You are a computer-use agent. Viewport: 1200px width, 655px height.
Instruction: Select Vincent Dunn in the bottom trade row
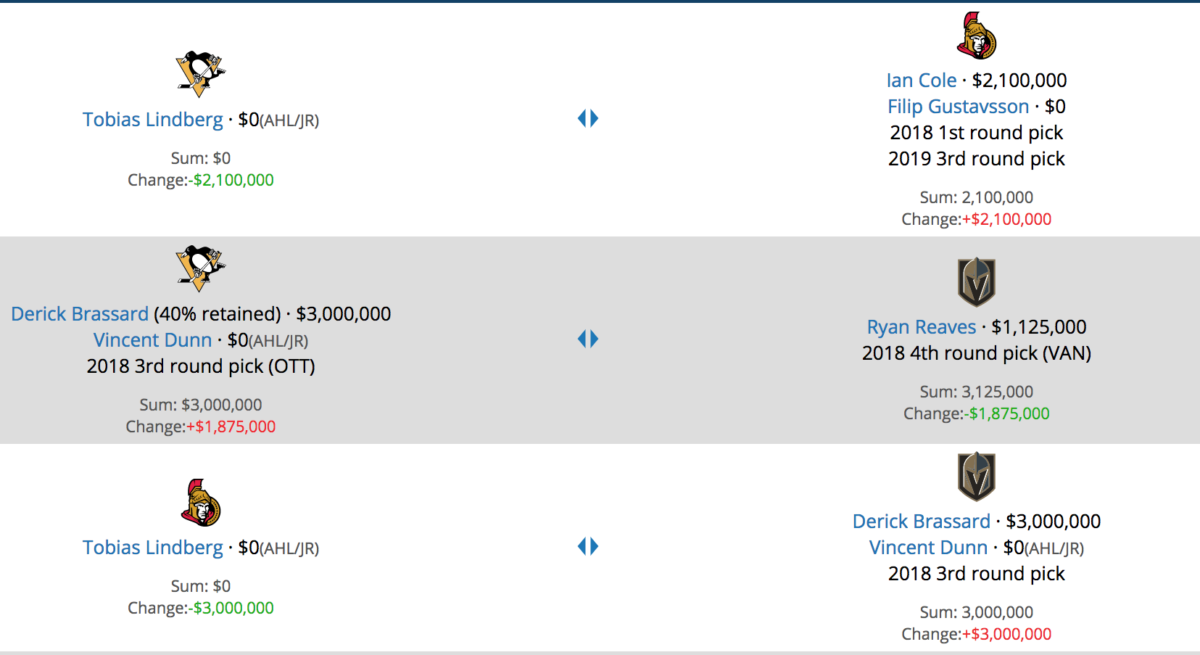coord(928,548)
